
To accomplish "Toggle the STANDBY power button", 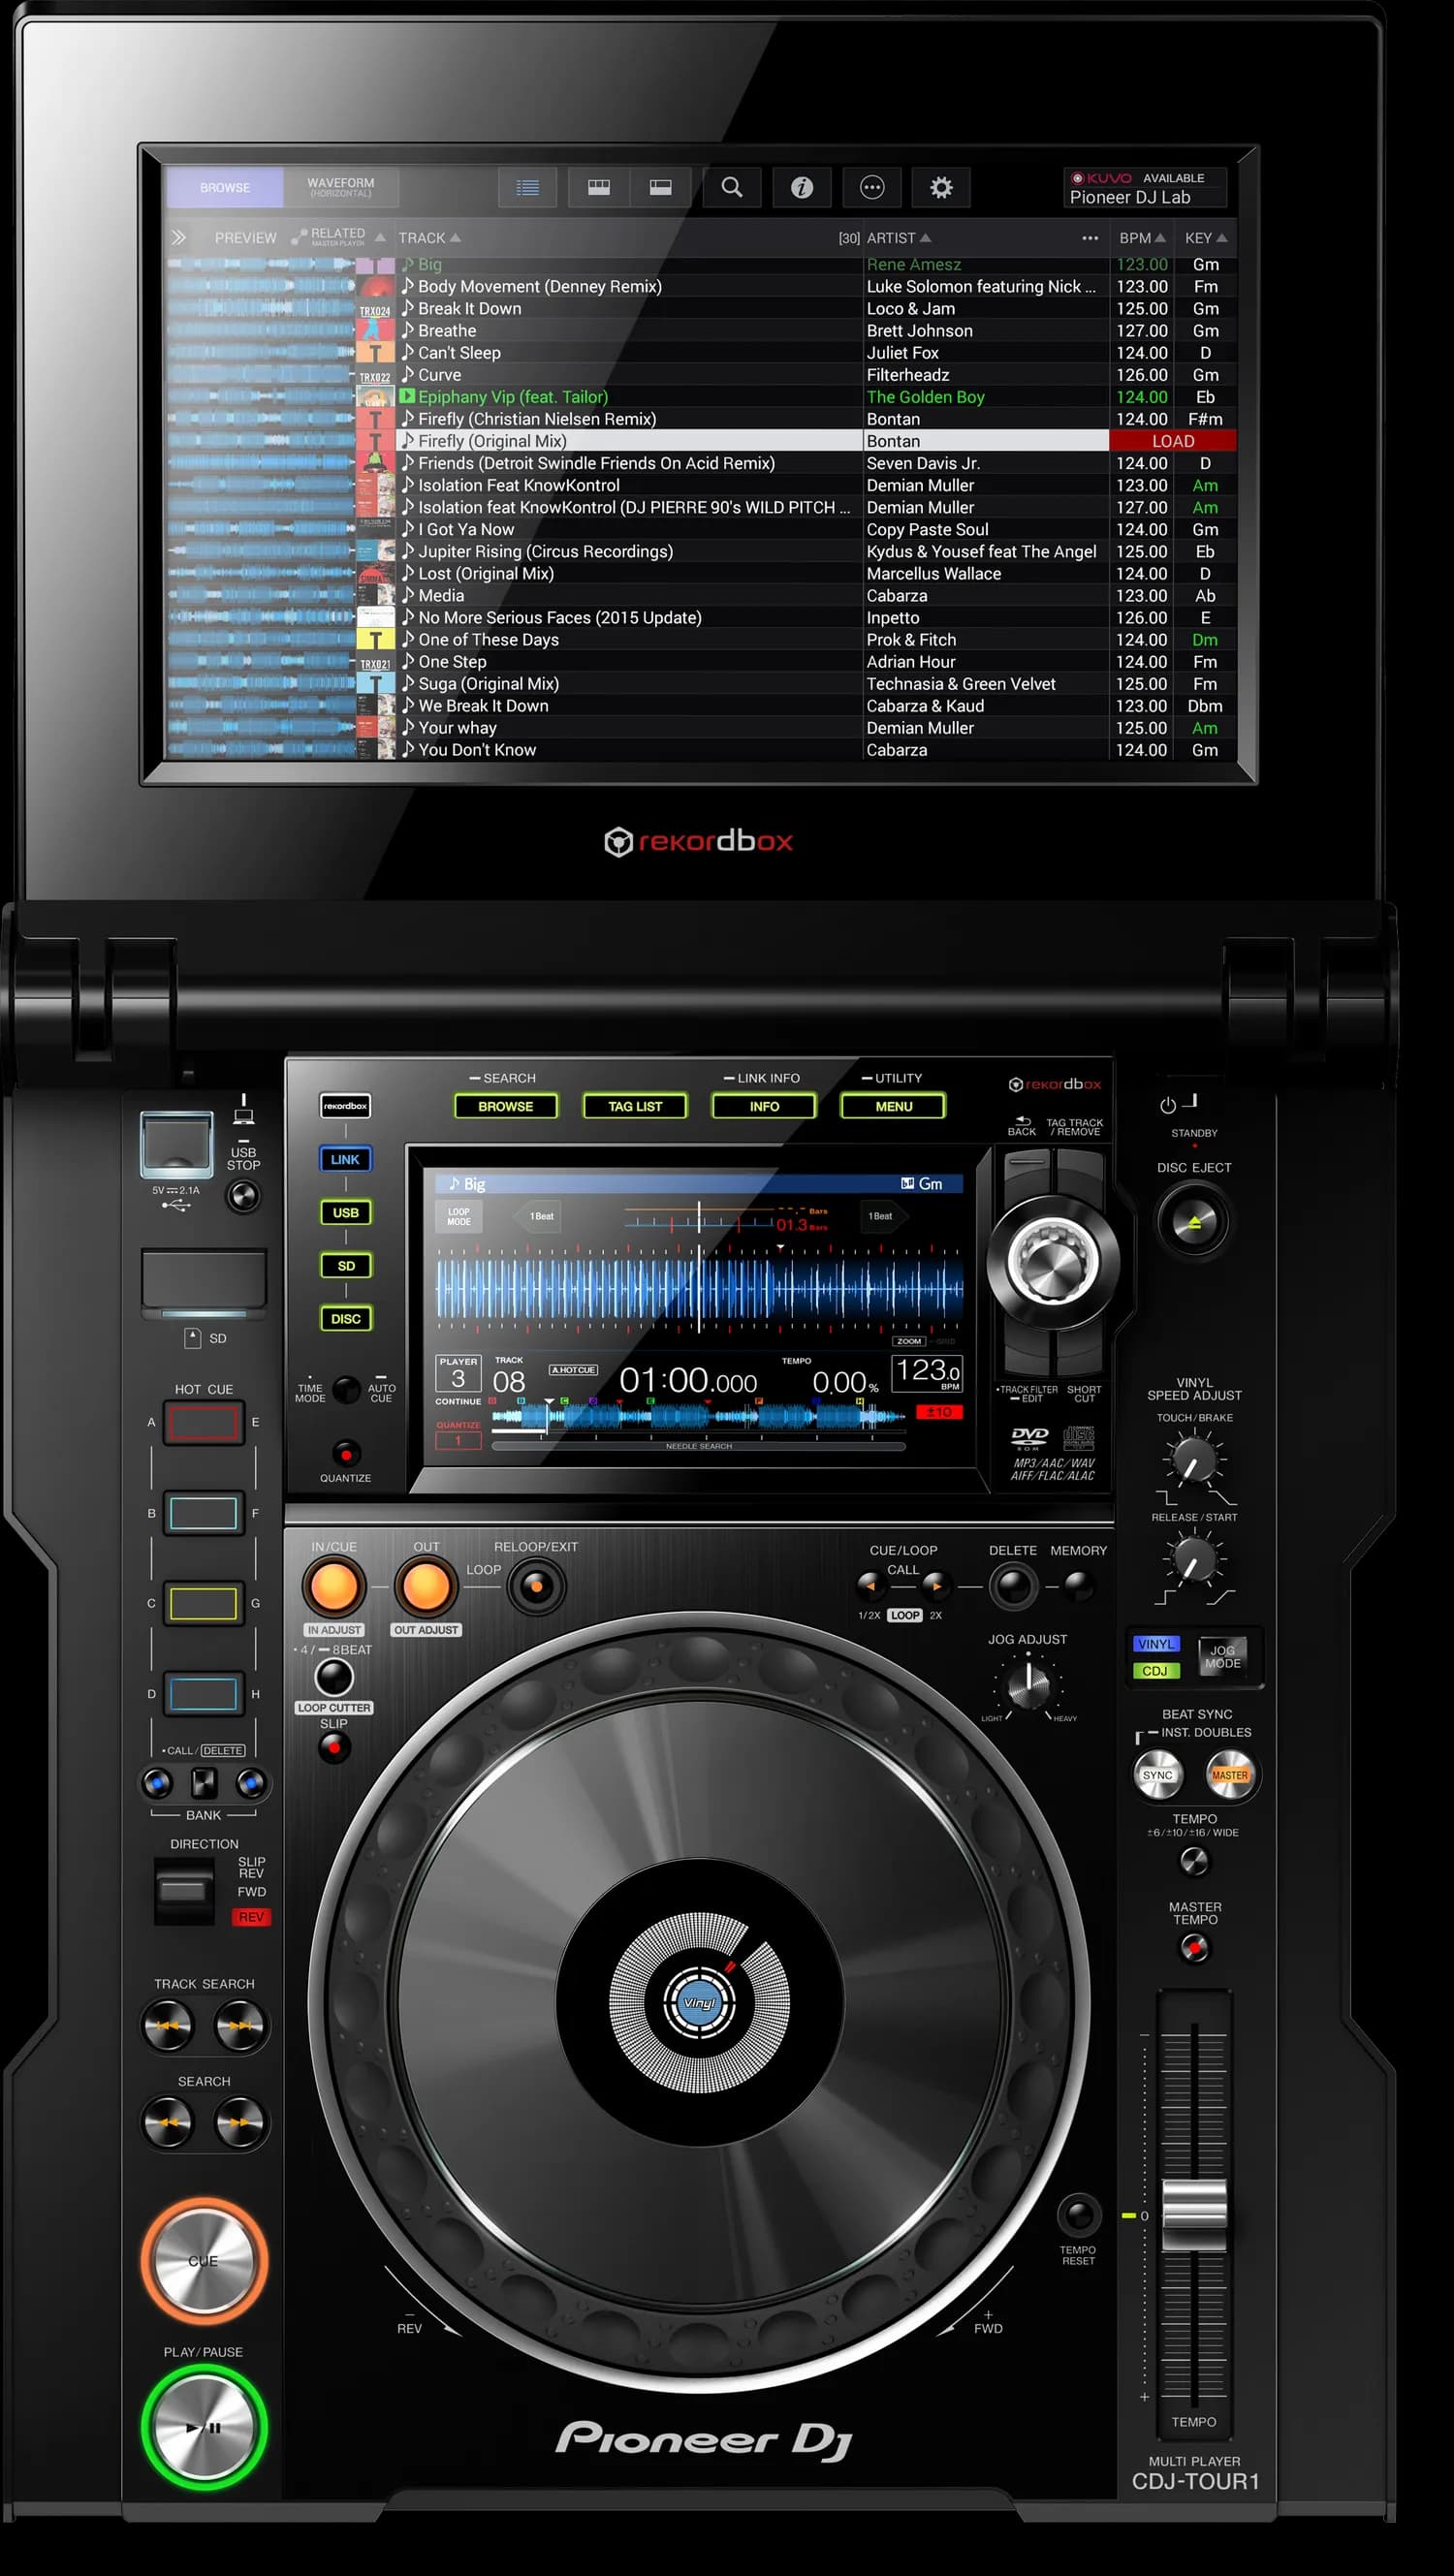I will pos(1179,1105).
